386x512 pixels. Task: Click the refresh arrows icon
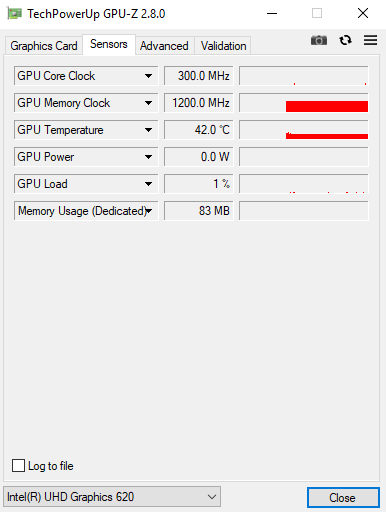pyautogui.click(x=345, y=40)
